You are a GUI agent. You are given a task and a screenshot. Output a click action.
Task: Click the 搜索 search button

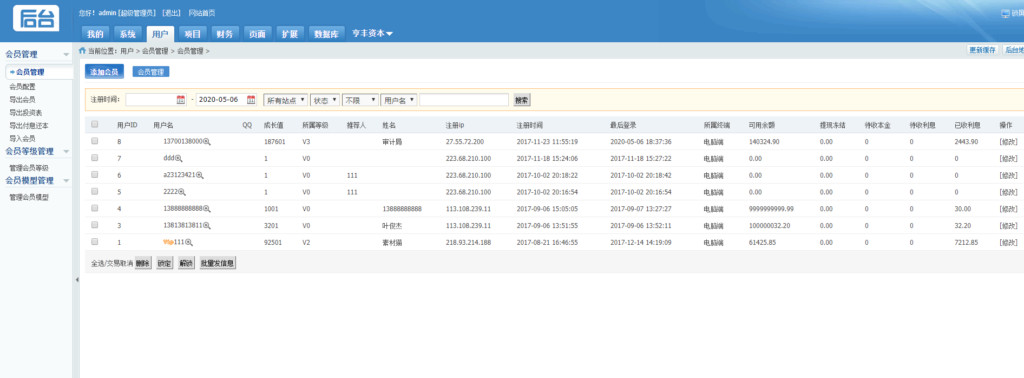tap(522, 100)
